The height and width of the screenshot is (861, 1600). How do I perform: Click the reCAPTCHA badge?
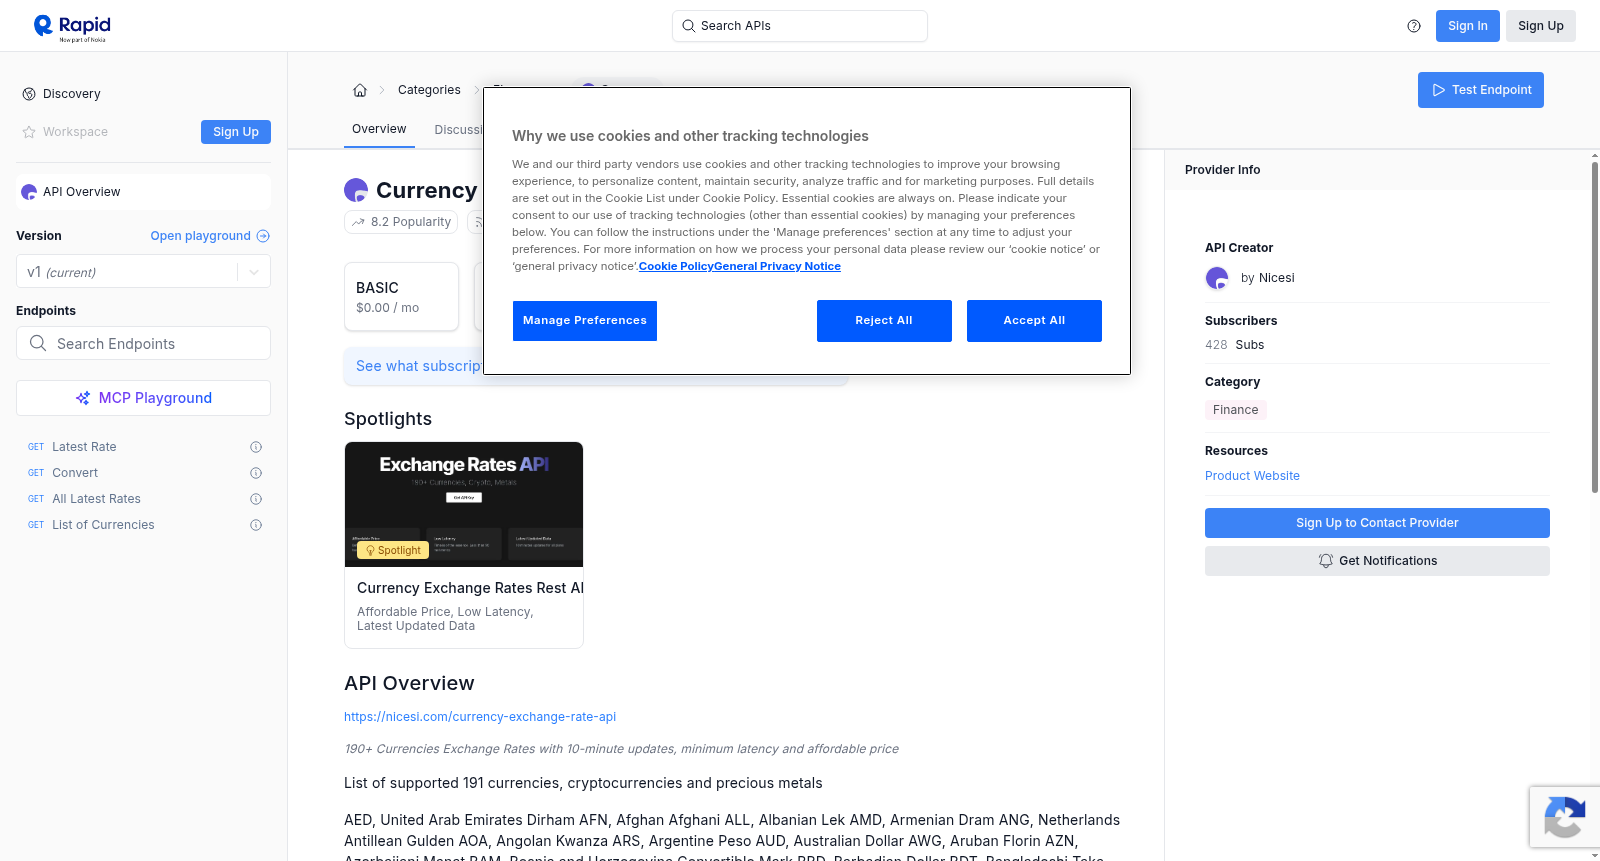(1564, 817)
